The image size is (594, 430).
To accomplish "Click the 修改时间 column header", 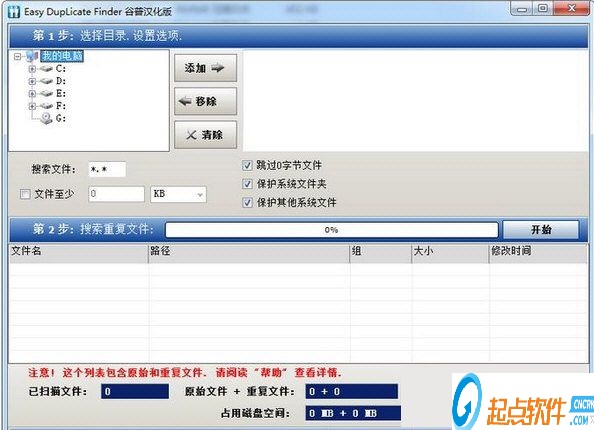I will (x=538, y=253).
